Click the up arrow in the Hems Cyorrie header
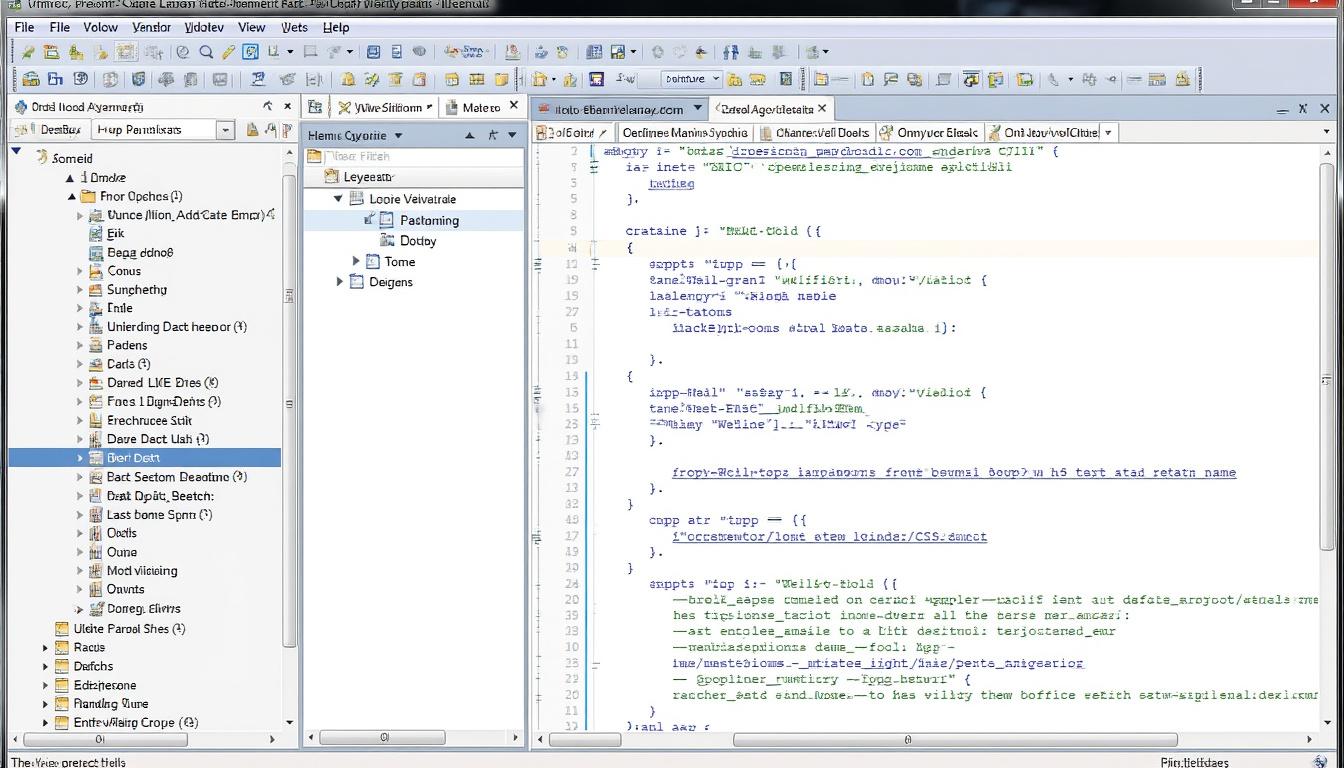The image size is (1344, 768). [x=469, y=135]
